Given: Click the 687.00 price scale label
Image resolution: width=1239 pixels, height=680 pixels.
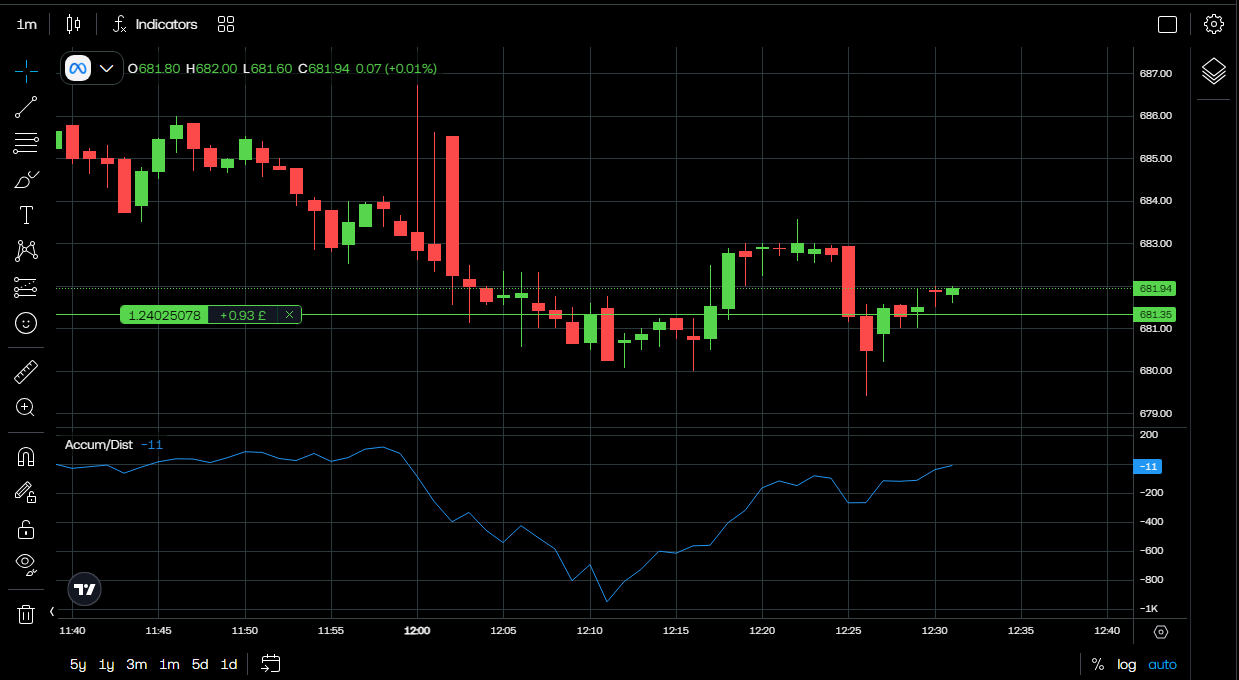Looking at the screenshot, I should tap(1155, 73).
